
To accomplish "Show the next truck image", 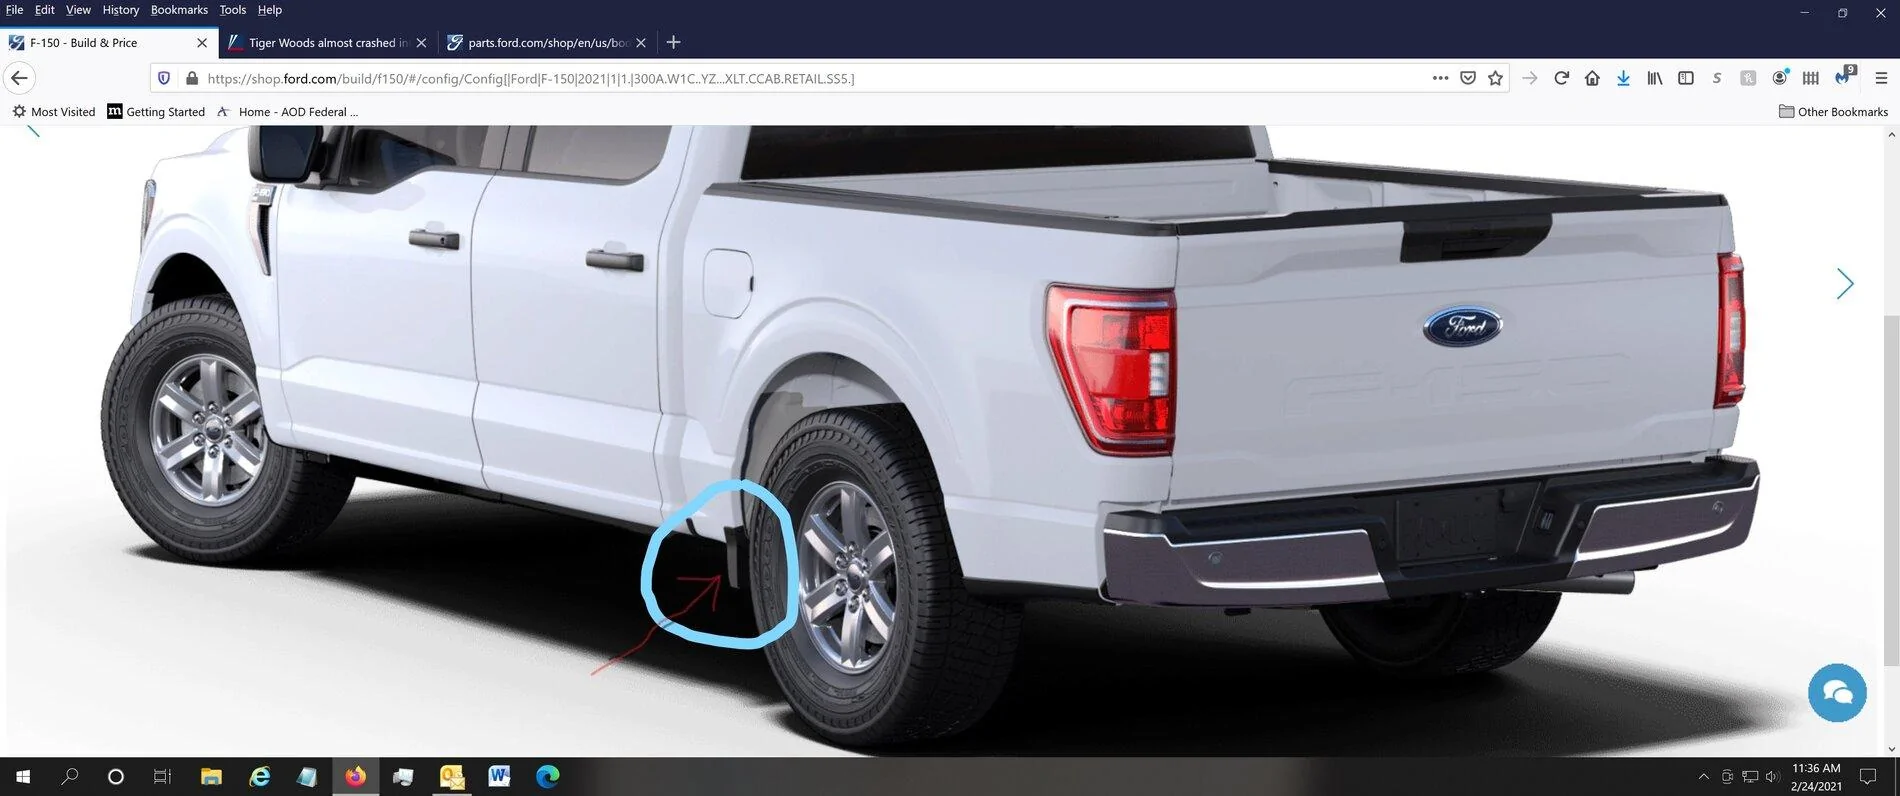I will coord(1844,284).
